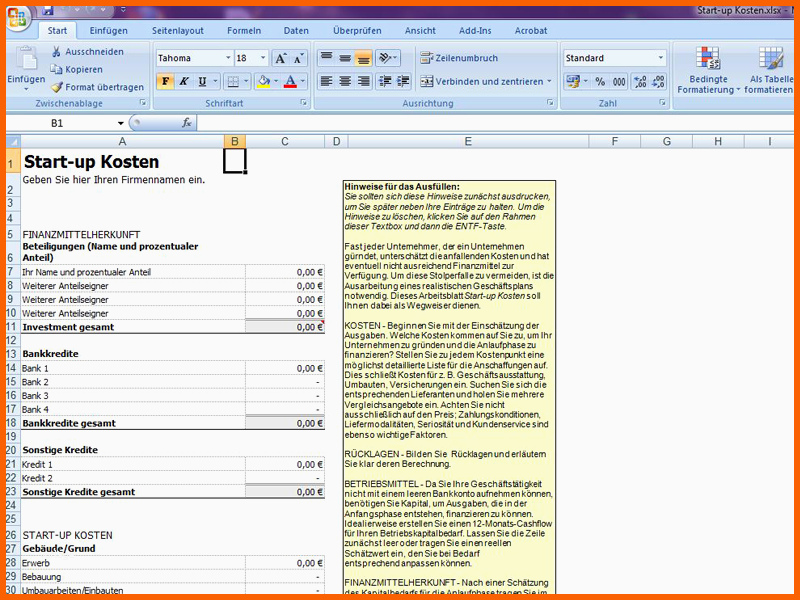Decrease decimal places icon
800x600 pixels.
pyautogui.click(x=658, y=82)
